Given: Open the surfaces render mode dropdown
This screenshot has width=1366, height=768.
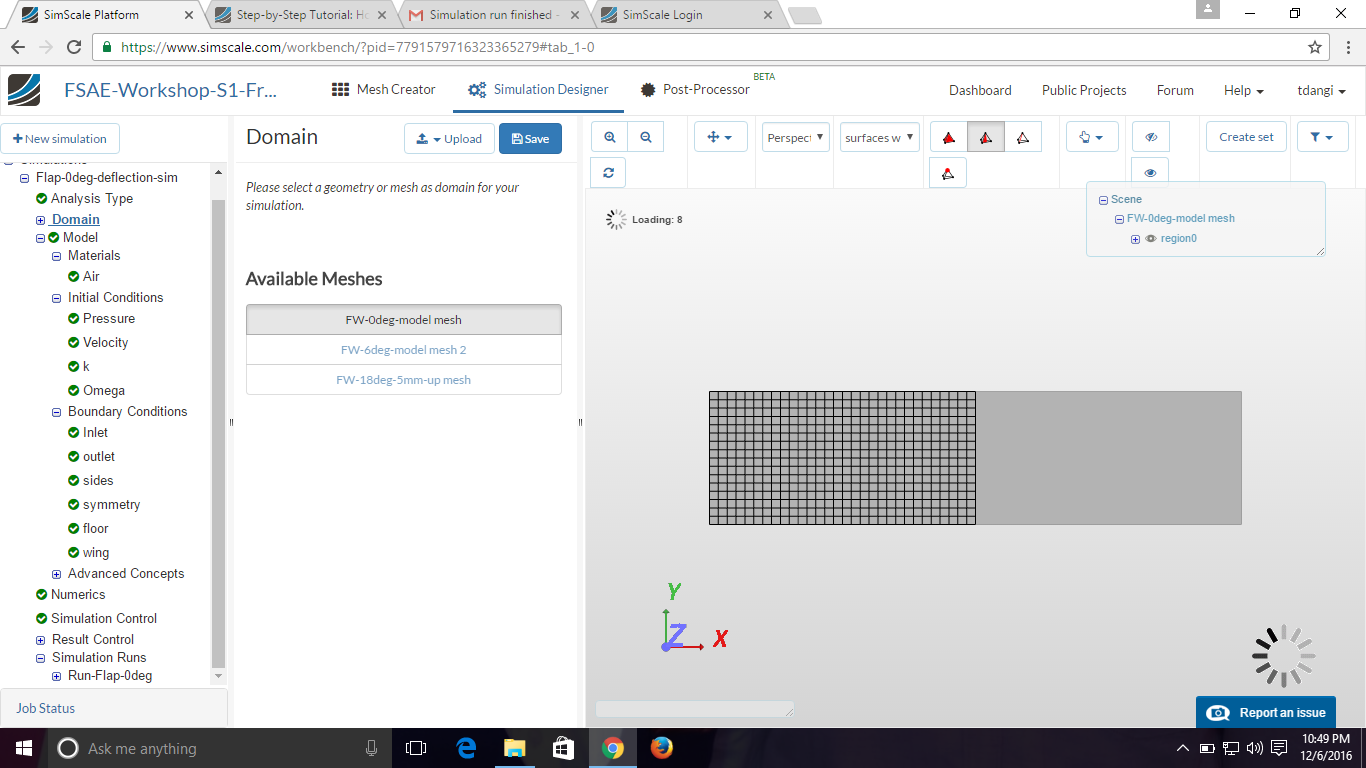Looking at the screenshot, I should click(880, 137).
